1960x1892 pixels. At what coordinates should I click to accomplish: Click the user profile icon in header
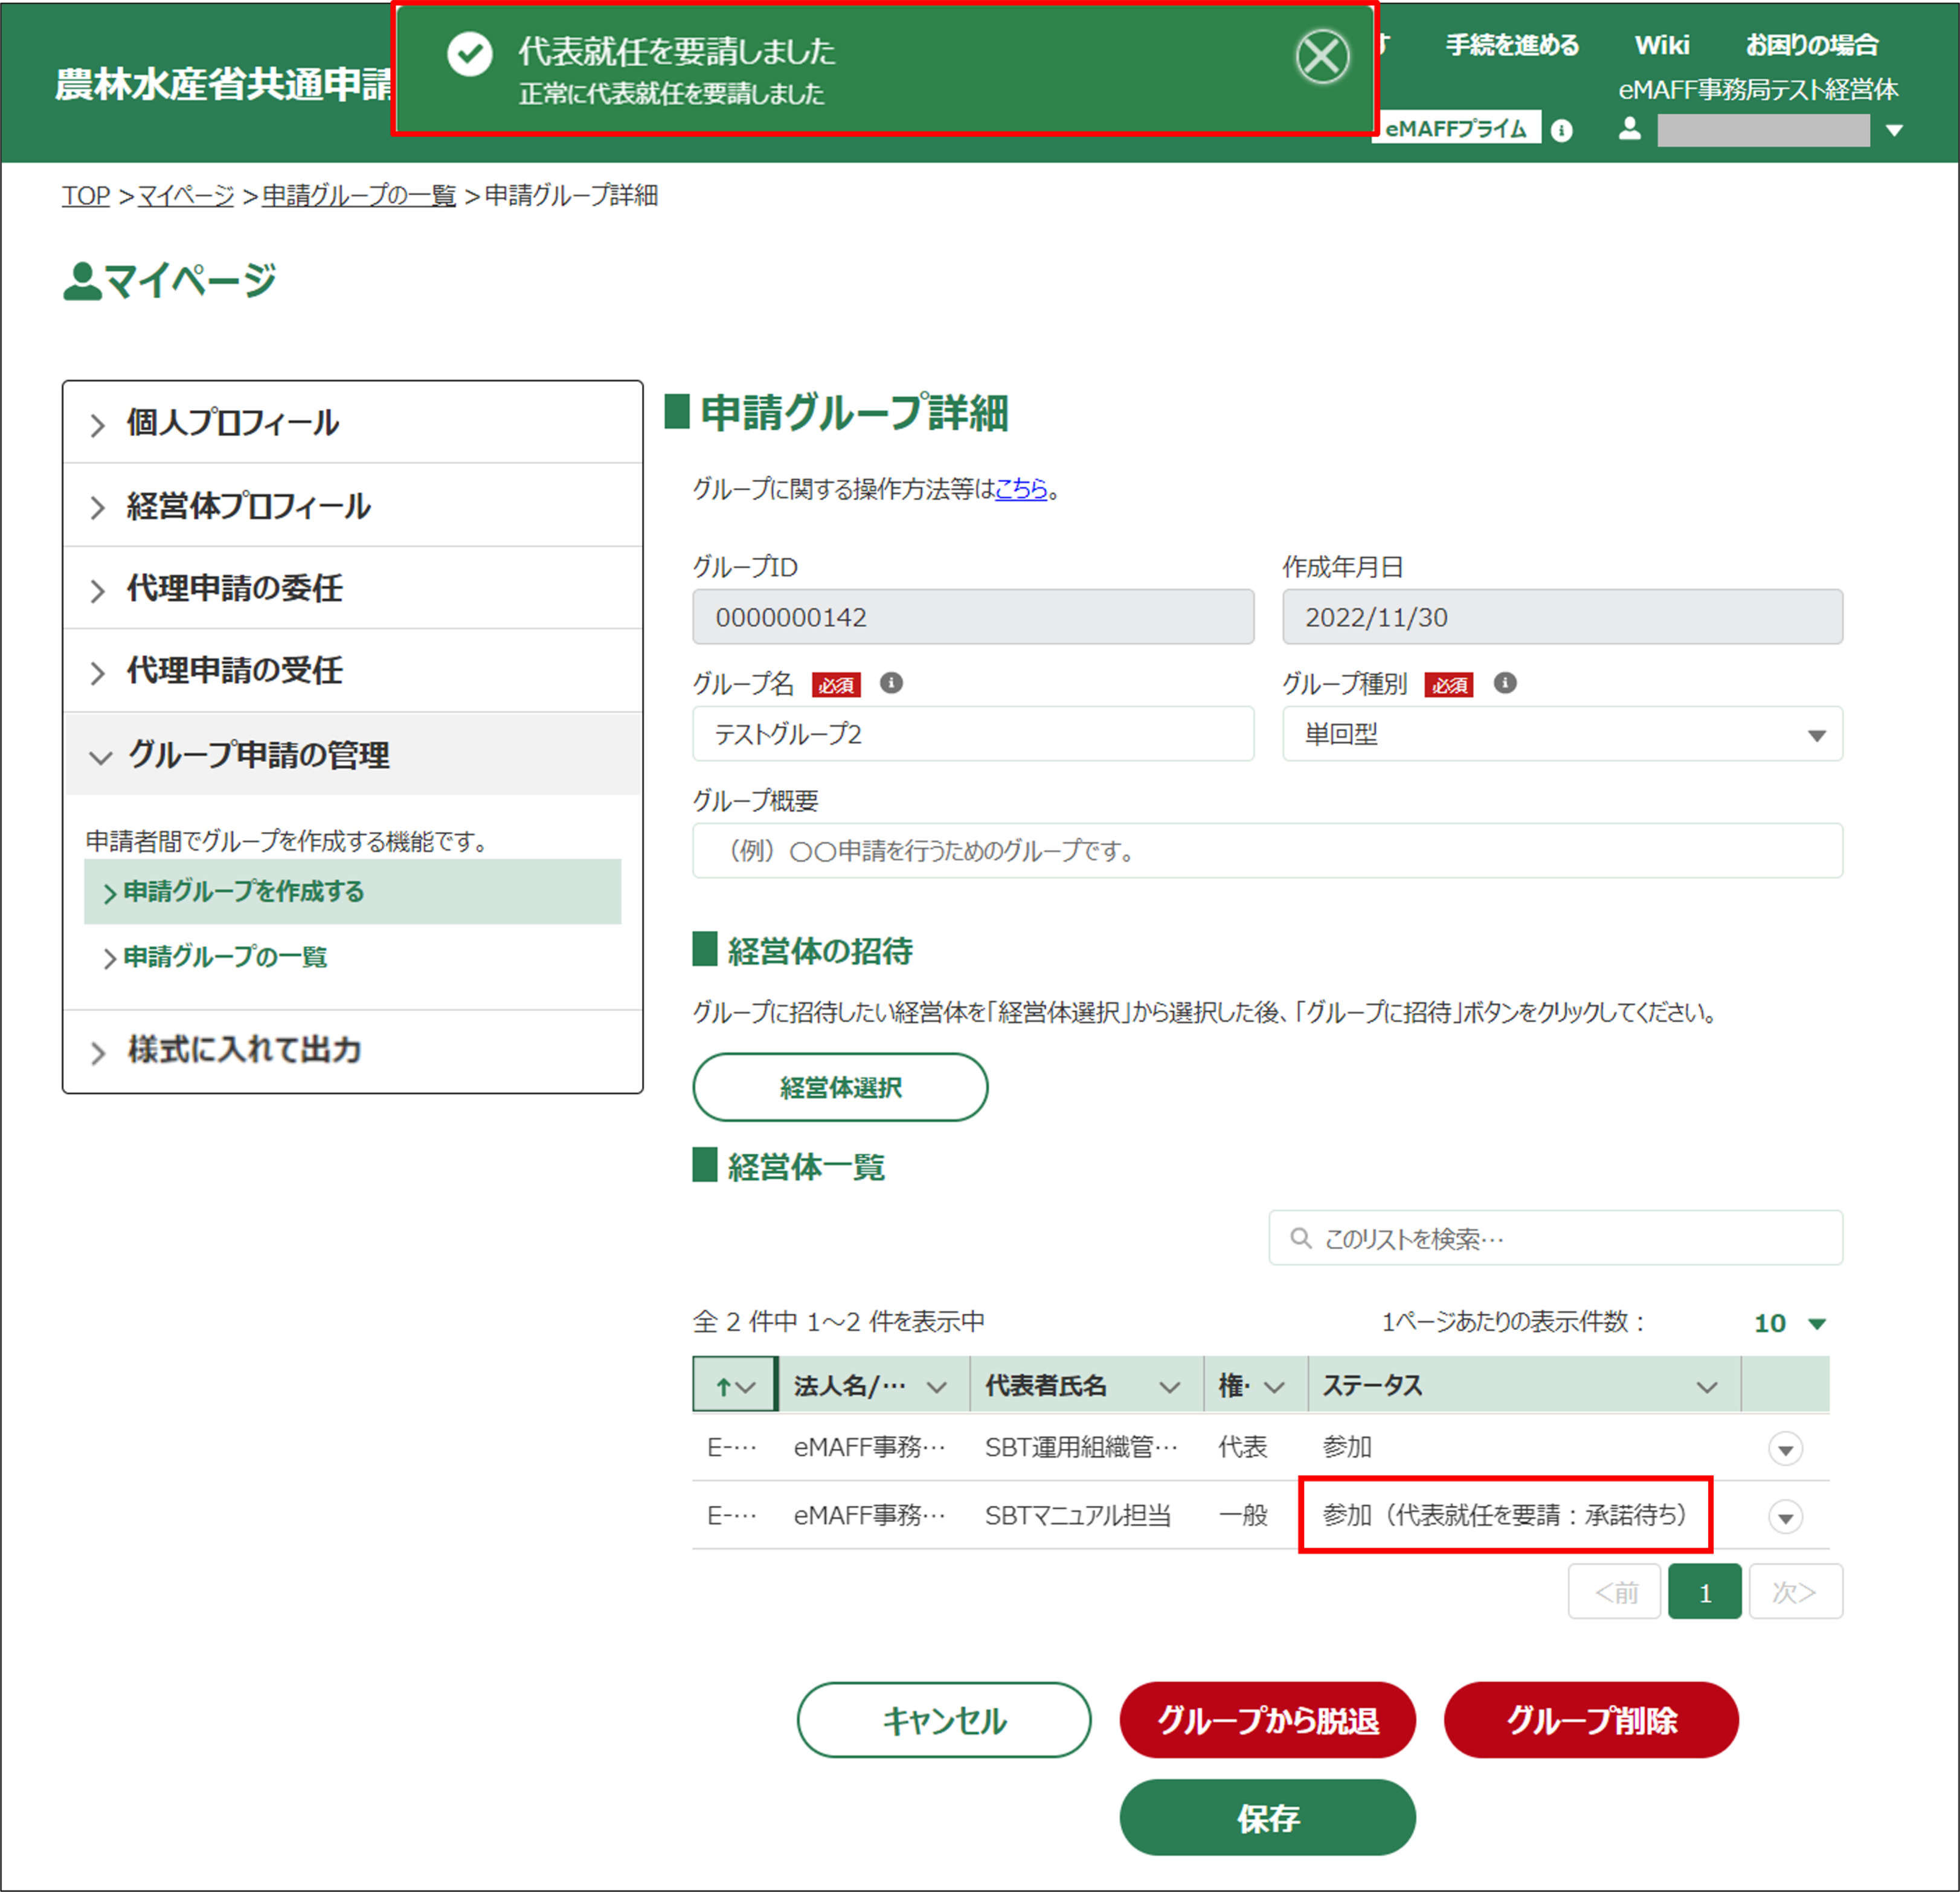[1629, 128]
